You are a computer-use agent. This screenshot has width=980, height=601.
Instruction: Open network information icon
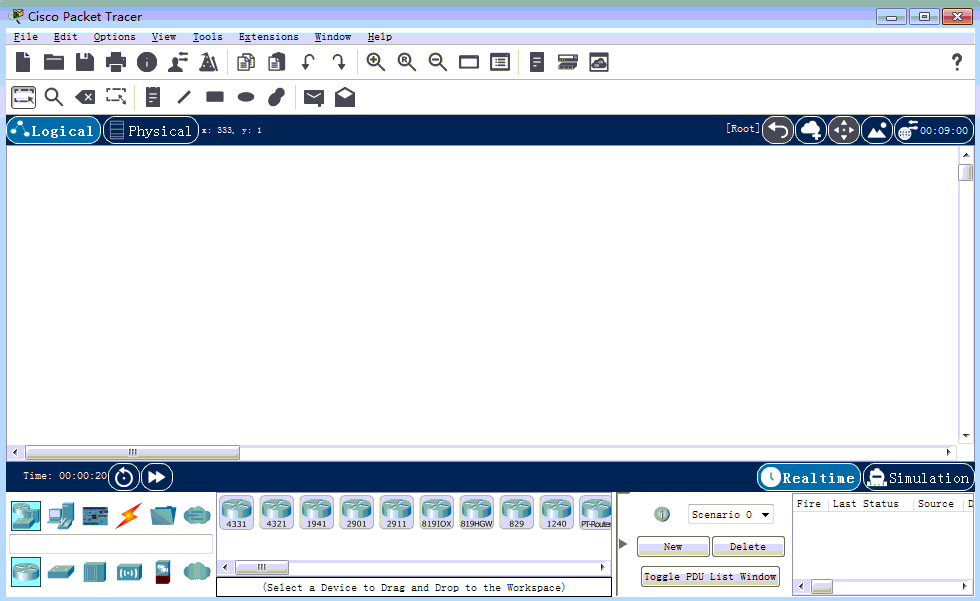tap(147, 62)
